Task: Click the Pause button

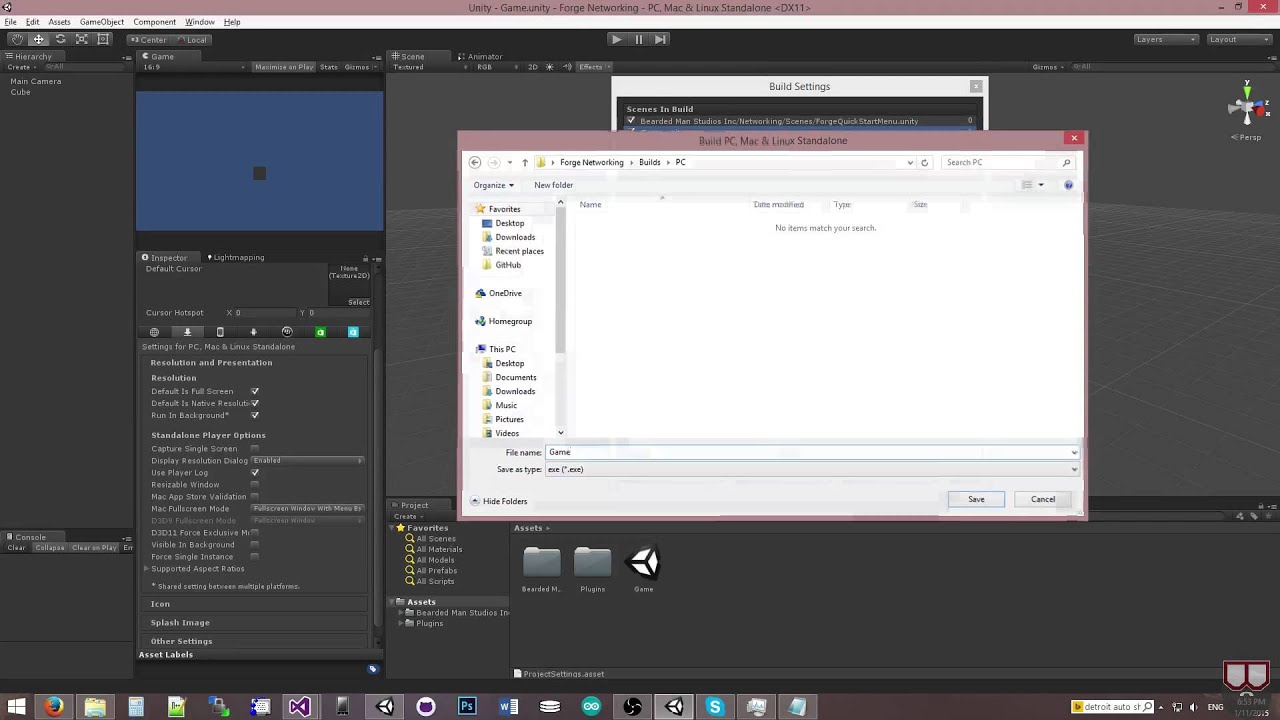Action: click(638, 39)
